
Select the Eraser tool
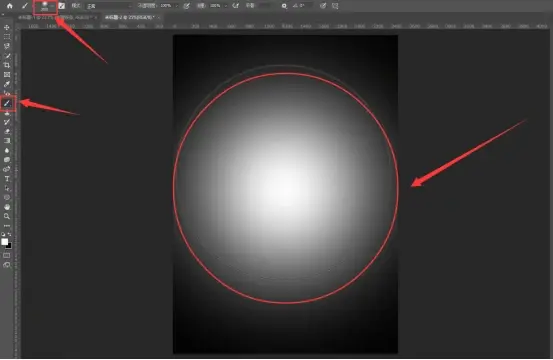[7, 132]
